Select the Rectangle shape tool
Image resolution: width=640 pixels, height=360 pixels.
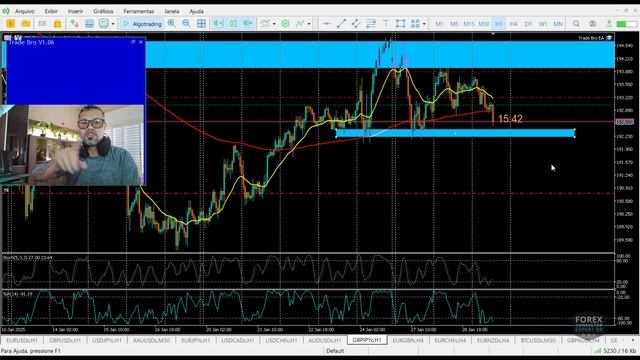tap(400, 24)
